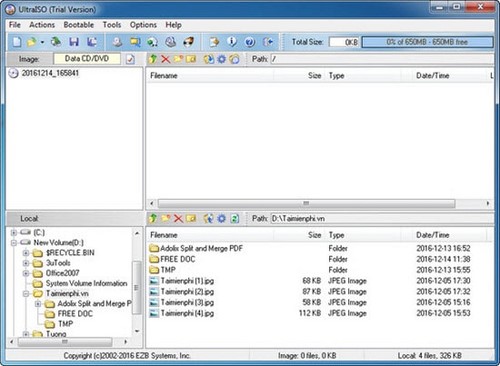This screenshot has height=366, width=500.
Task: Click the Compress ISO toolbar icon
Action: (153, 42)
